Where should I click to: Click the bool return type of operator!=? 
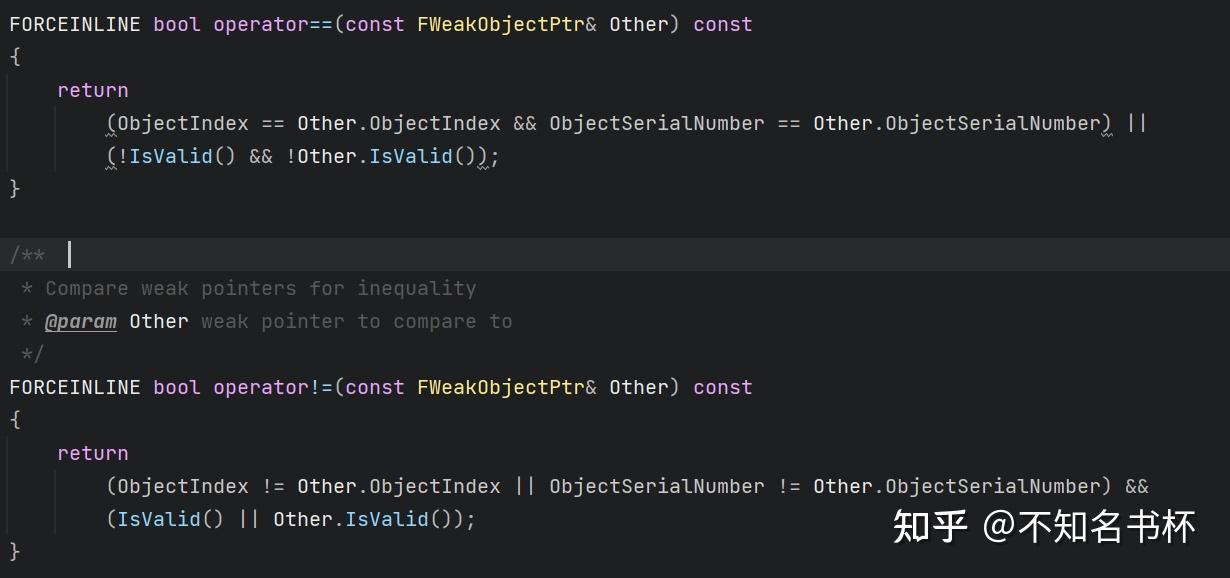click(x=177, y=387)
